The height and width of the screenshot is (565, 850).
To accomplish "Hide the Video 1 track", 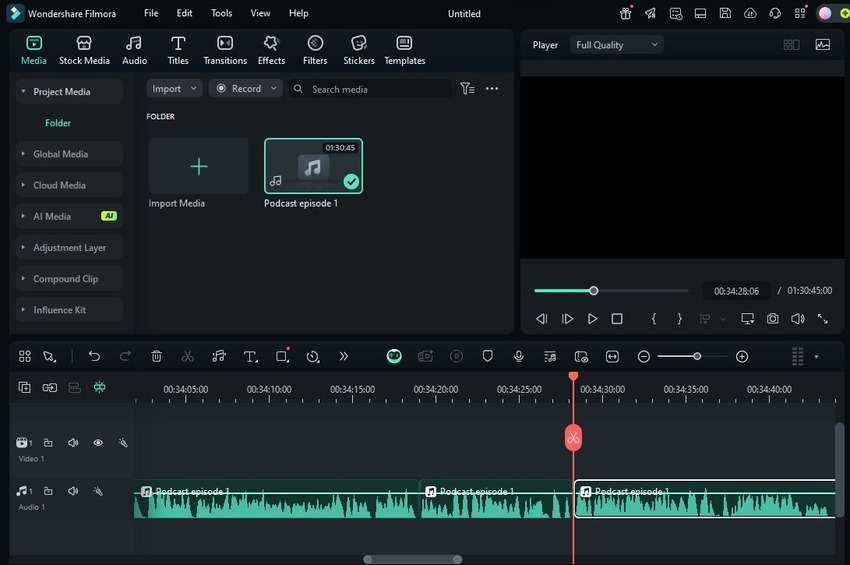I will (x=98, y=442).
